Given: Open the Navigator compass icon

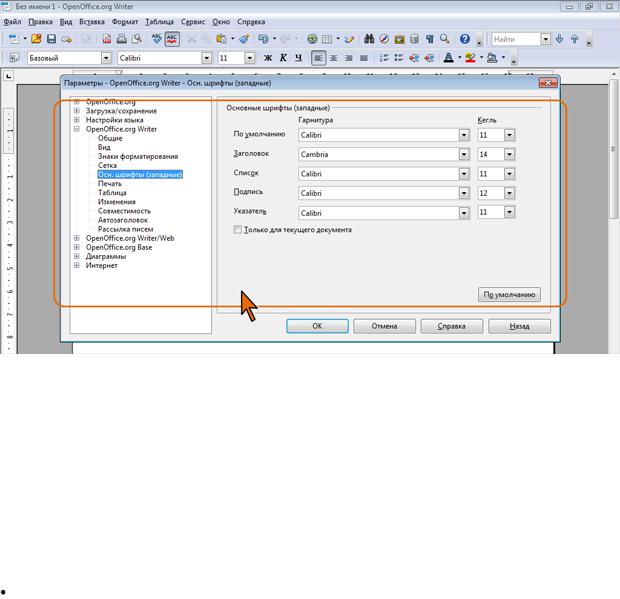Looking at the screenshot, I should (x=384, y=39).
